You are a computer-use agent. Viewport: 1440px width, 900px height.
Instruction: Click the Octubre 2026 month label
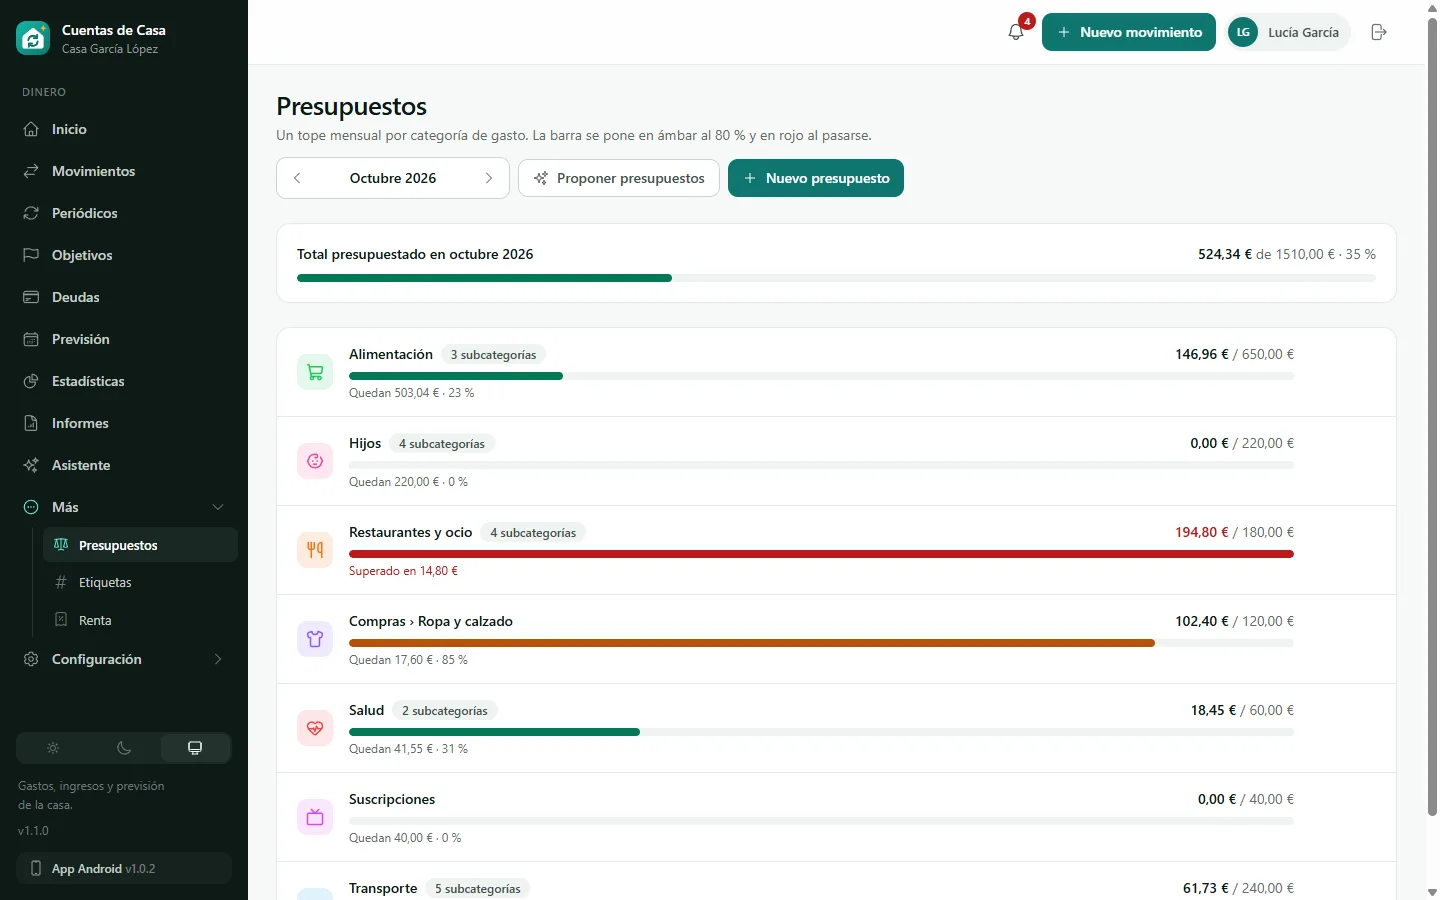393,178
